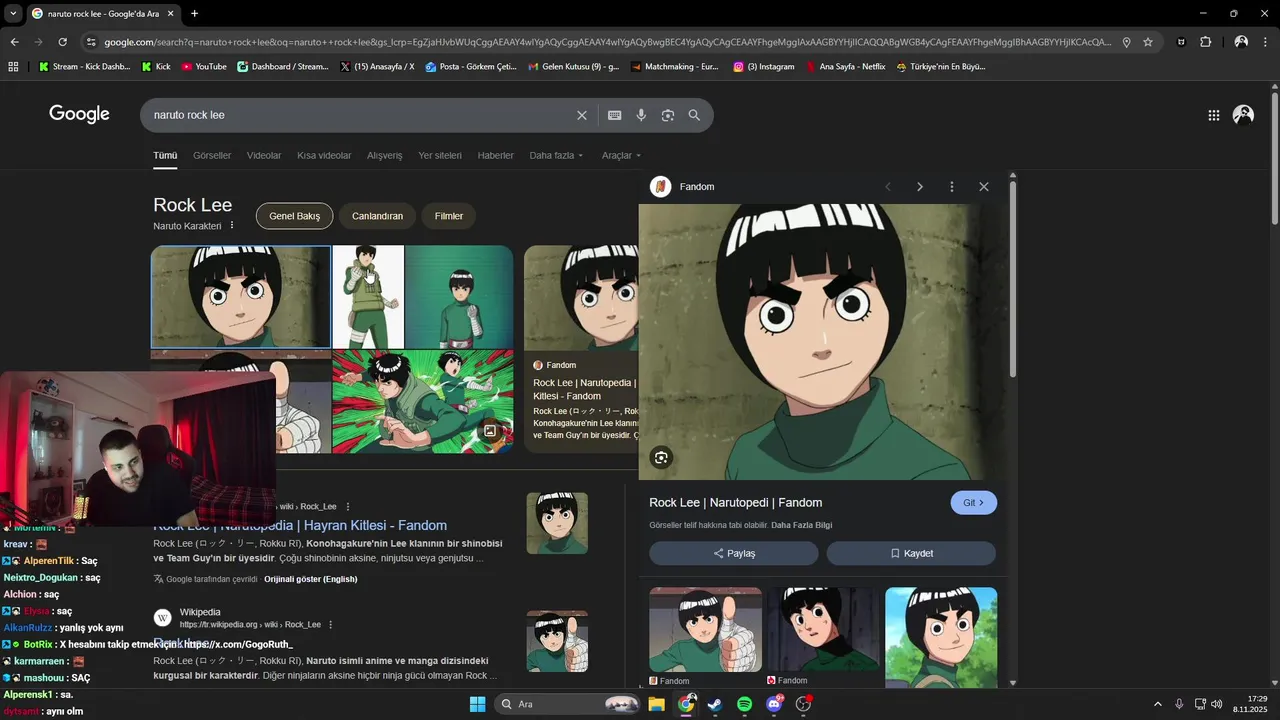Open Discord from the taskbar
This screenshot has height=720, width=1280.
tap(774, 704)
